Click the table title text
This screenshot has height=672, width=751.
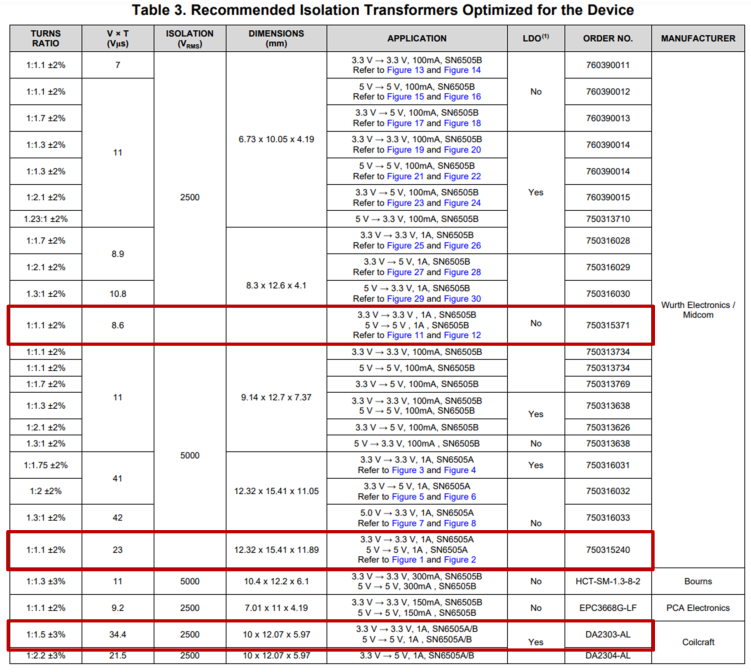(x=383, y=10)
